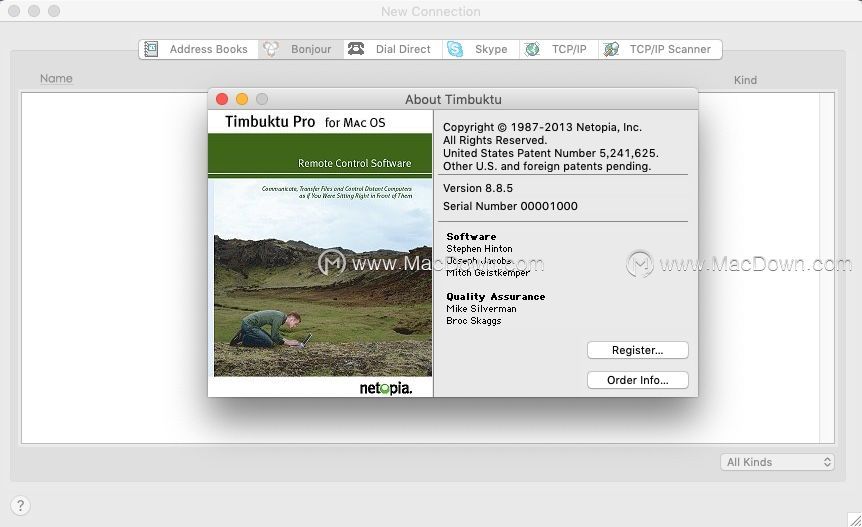Viewport: 862px width, 527px height.
Task: Switch to the TCP/IP tab
Action: (x=558, y=49)
